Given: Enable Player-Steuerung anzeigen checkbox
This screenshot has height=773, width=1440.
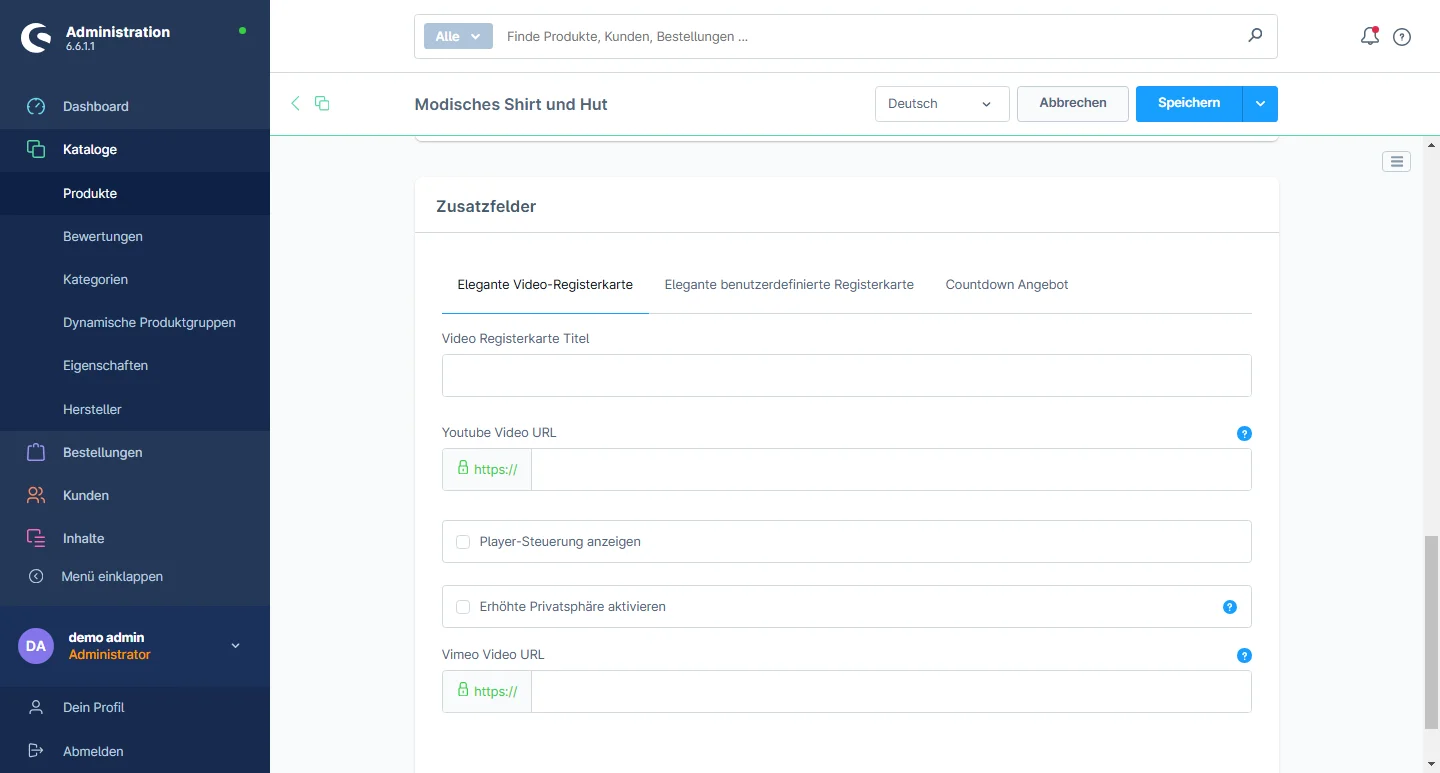Looking at the screenshot, I should click(x=463, y=542).
